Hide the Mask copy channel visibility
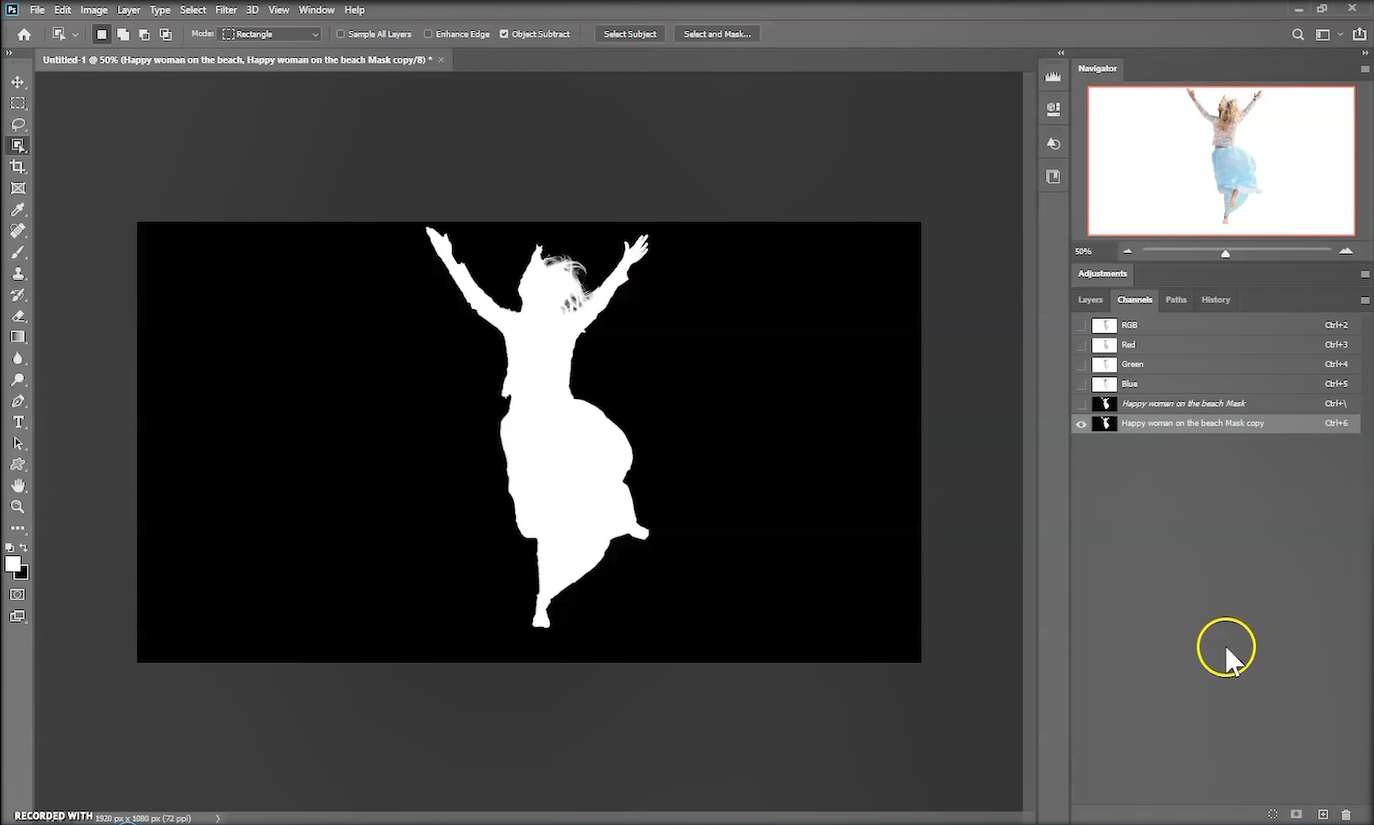The height and width of the screenshot is (825, 1374). 1081,424
